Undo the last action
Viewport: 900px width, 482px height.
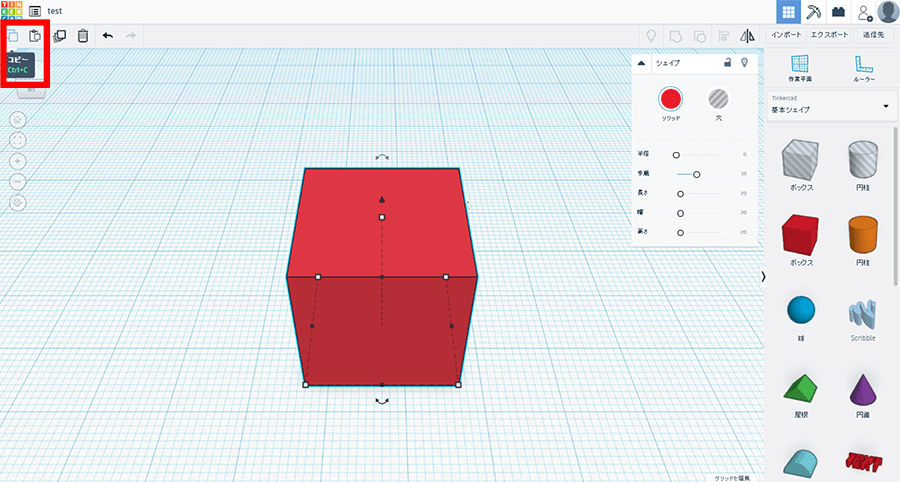coord(108,36)
